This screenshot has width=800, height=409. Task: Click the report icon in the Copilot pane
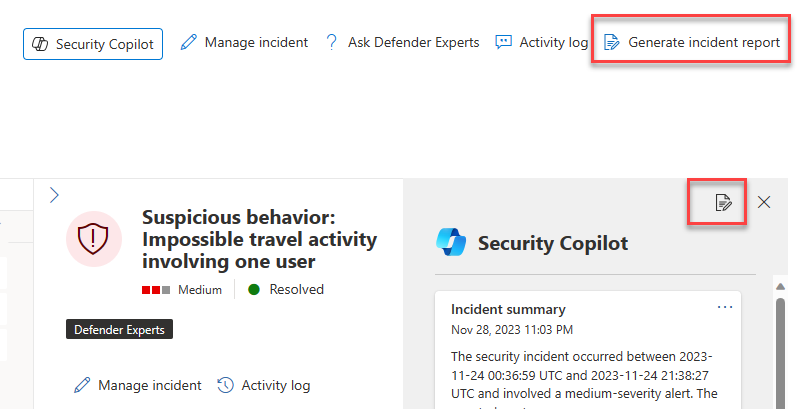[723, 202]
